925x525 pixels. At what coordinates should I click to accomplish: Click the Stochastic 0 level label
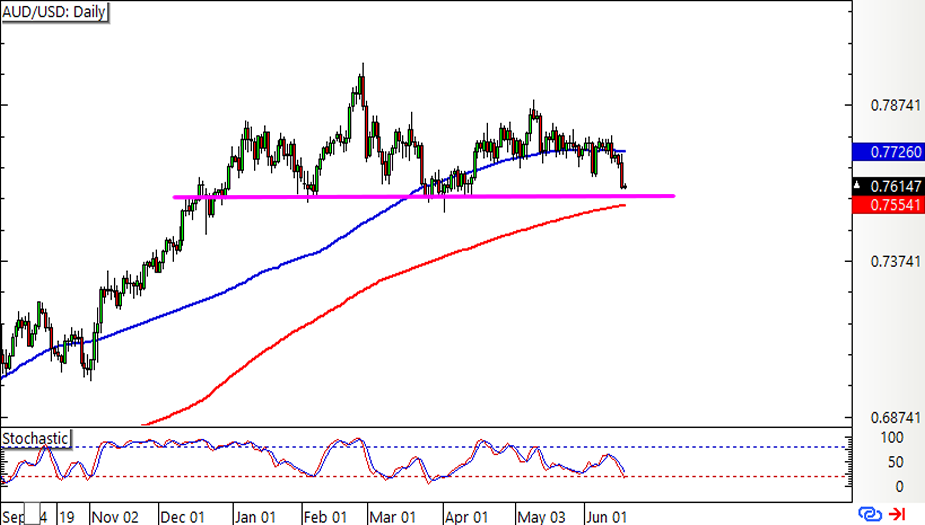click(899, 487)
